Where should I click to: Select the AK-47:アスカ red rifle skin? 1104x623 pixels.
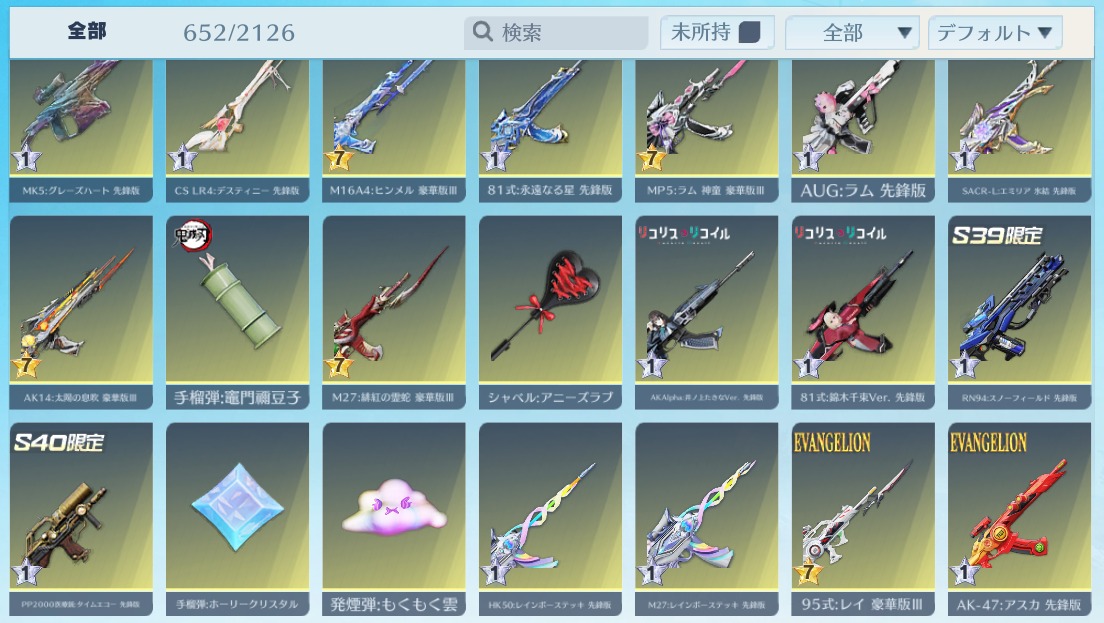pyautogui.click(x=1019, y=520)
